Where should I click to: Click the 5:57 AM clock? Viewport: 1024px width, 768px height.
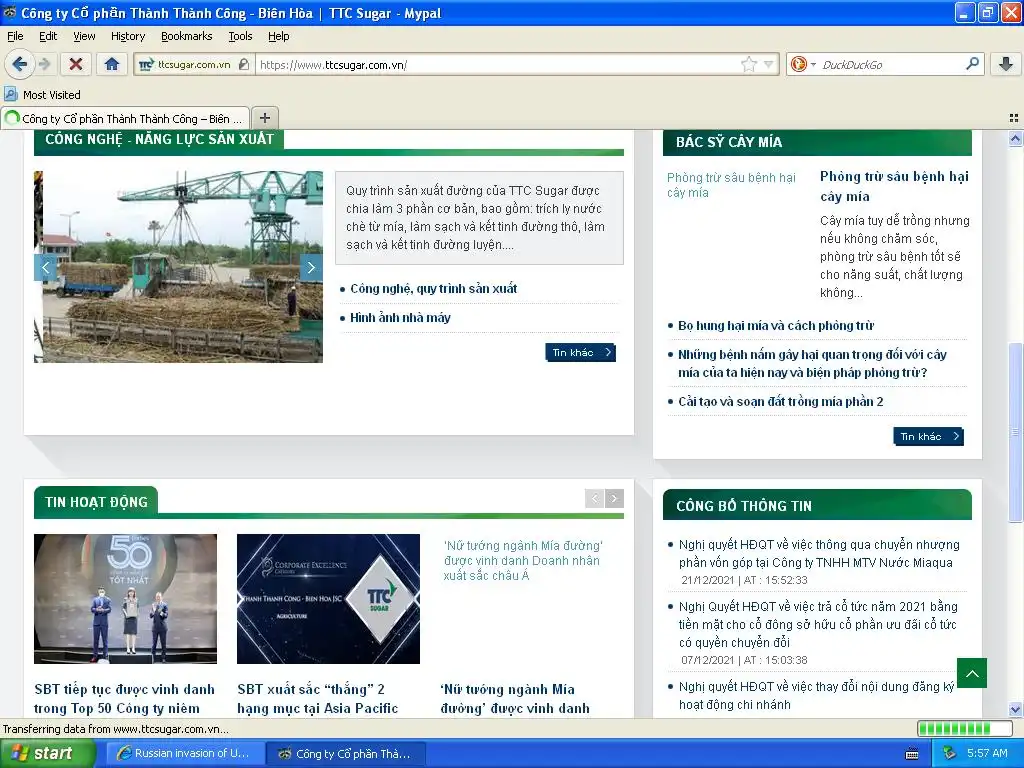(x=987, y=754)
